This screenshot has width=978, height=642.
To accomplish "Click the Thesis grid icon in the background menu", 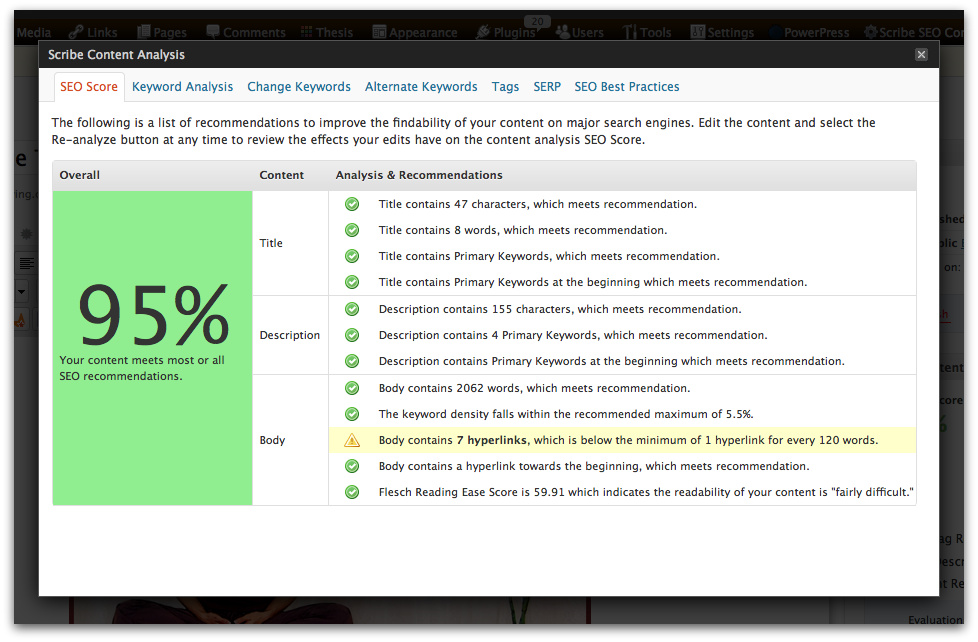I will pyautogui.click(x=306, y=32).
